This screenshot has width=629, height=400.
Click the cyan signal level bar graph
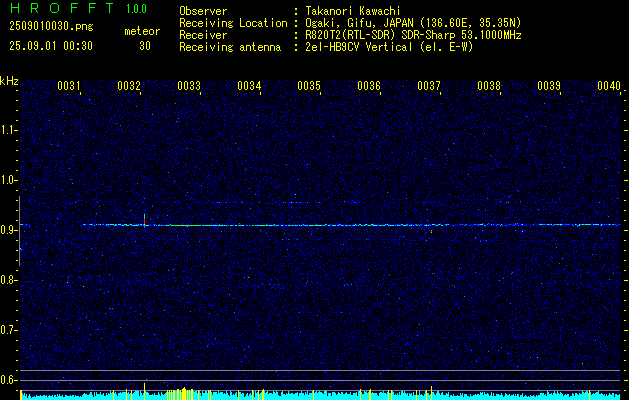click(320, 396)
